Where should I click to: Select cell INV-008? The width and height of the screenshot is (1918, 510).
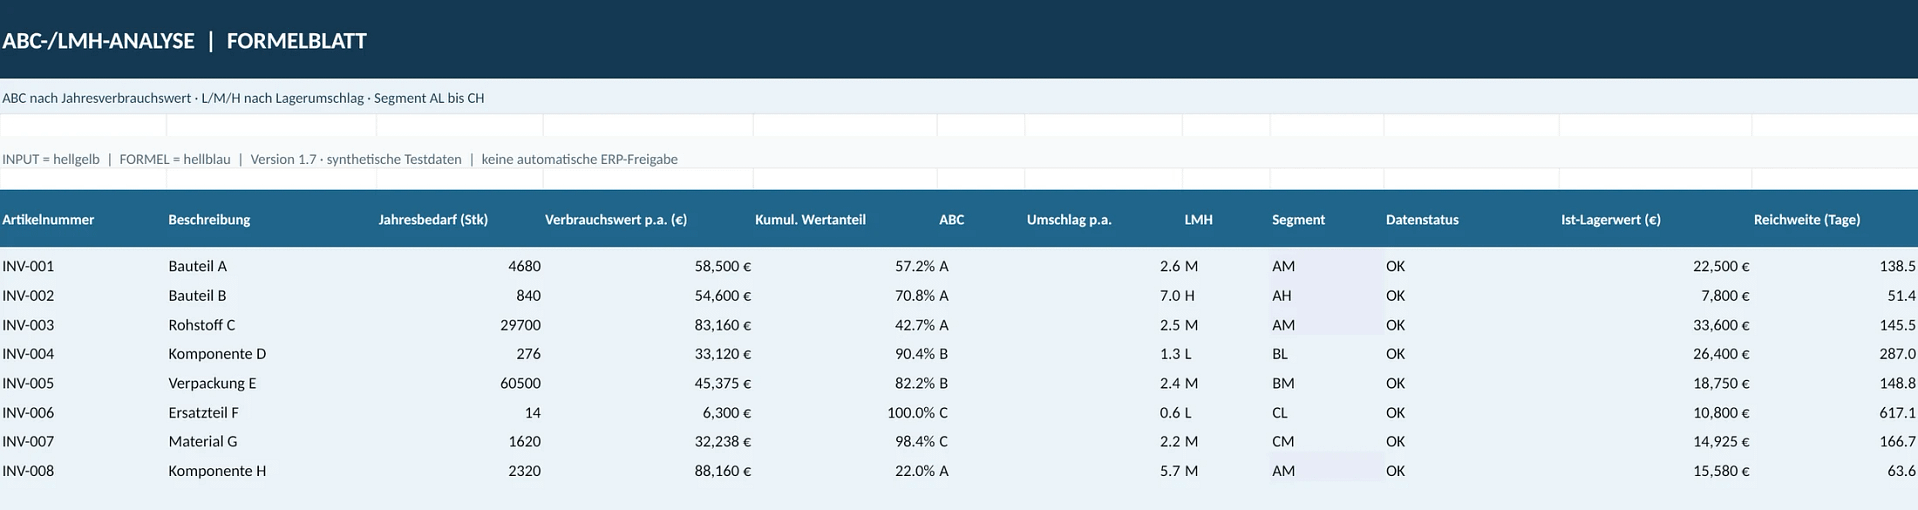click(83, 471)
